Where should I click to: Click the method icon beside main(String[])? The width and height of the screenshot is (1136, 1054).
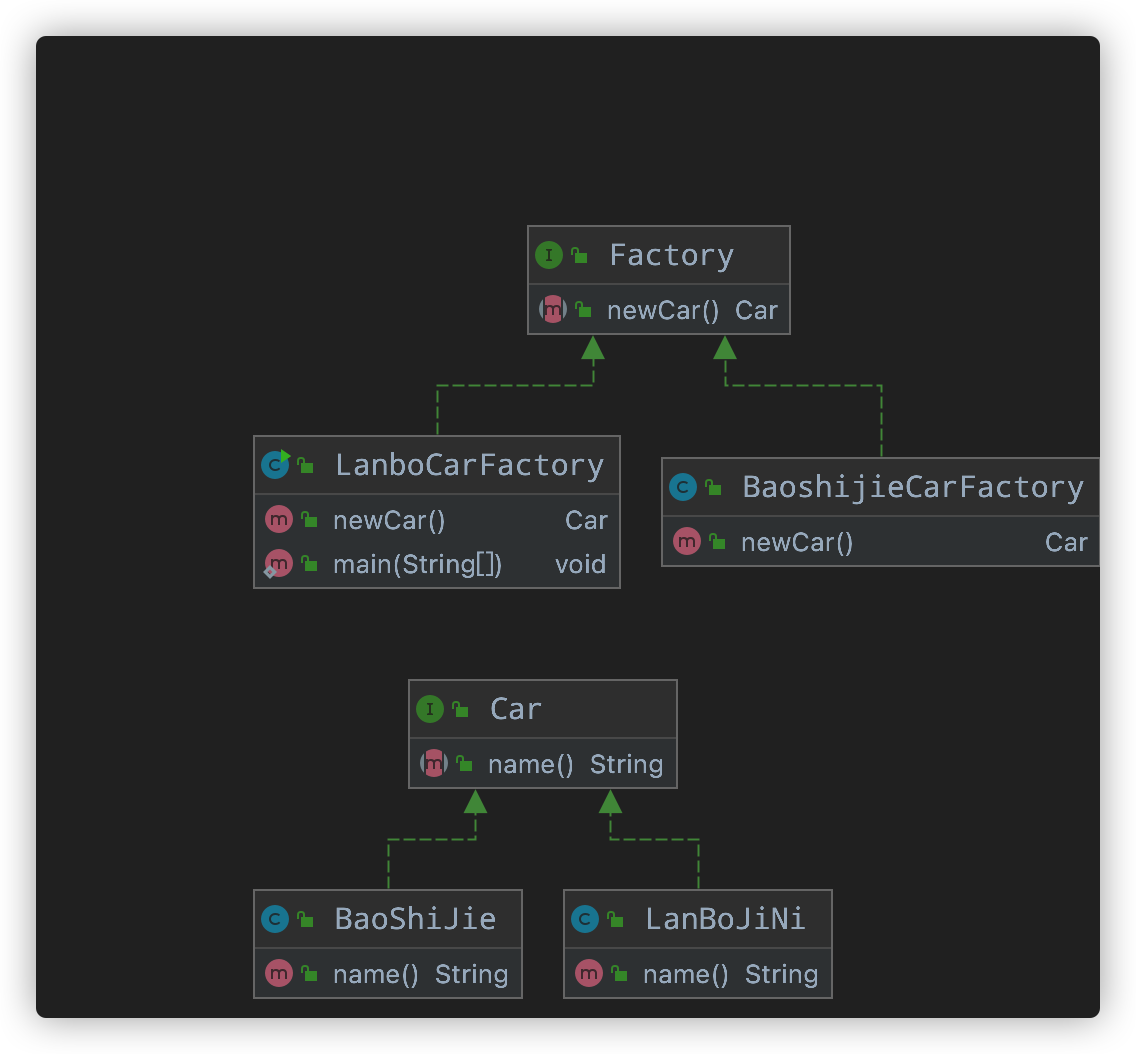(x=278, y=564)
